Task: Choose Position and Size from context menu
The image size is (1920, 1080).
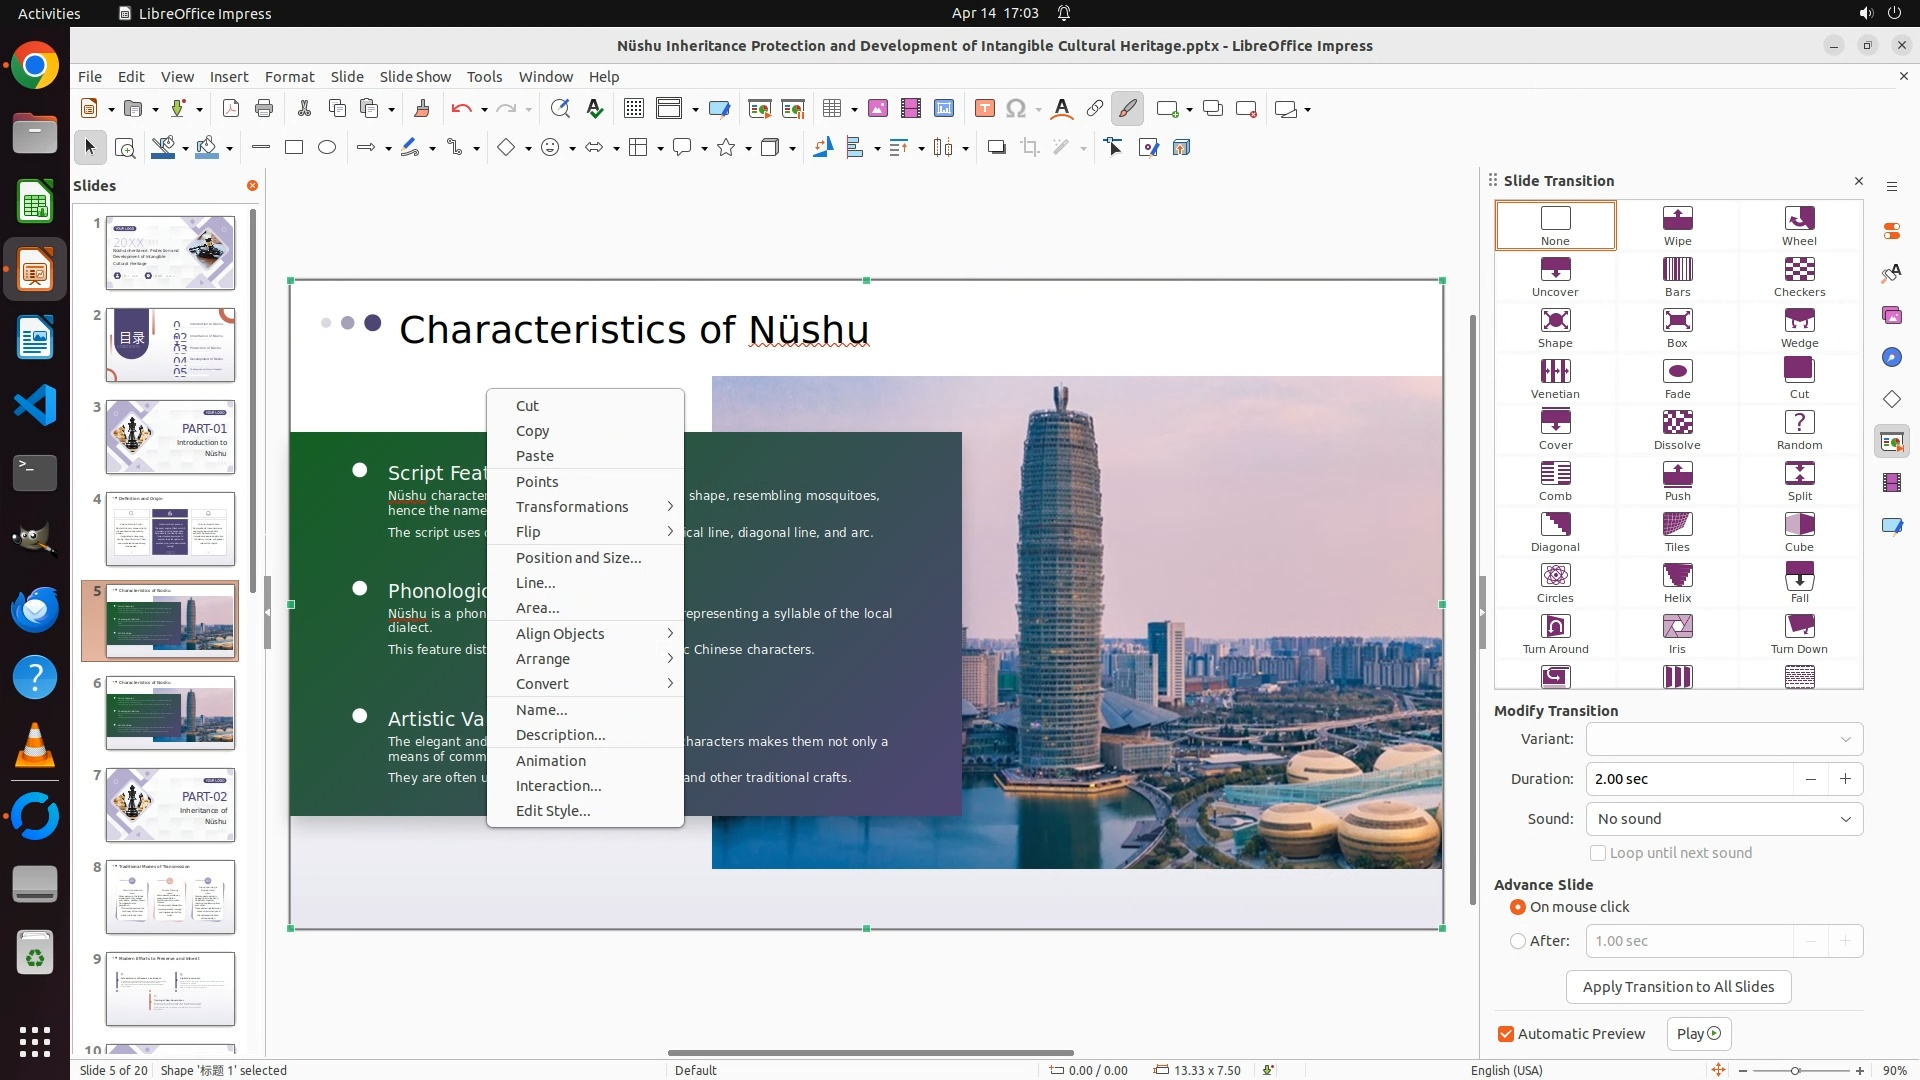Action: (578, 558)
